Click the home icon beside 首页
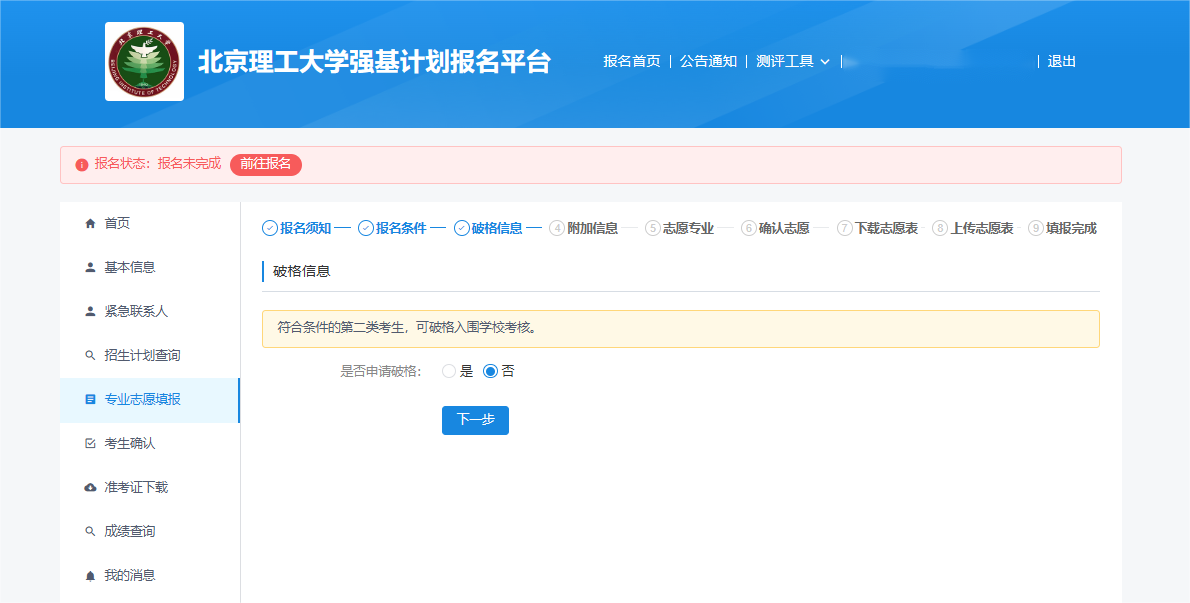 [90, 224]
